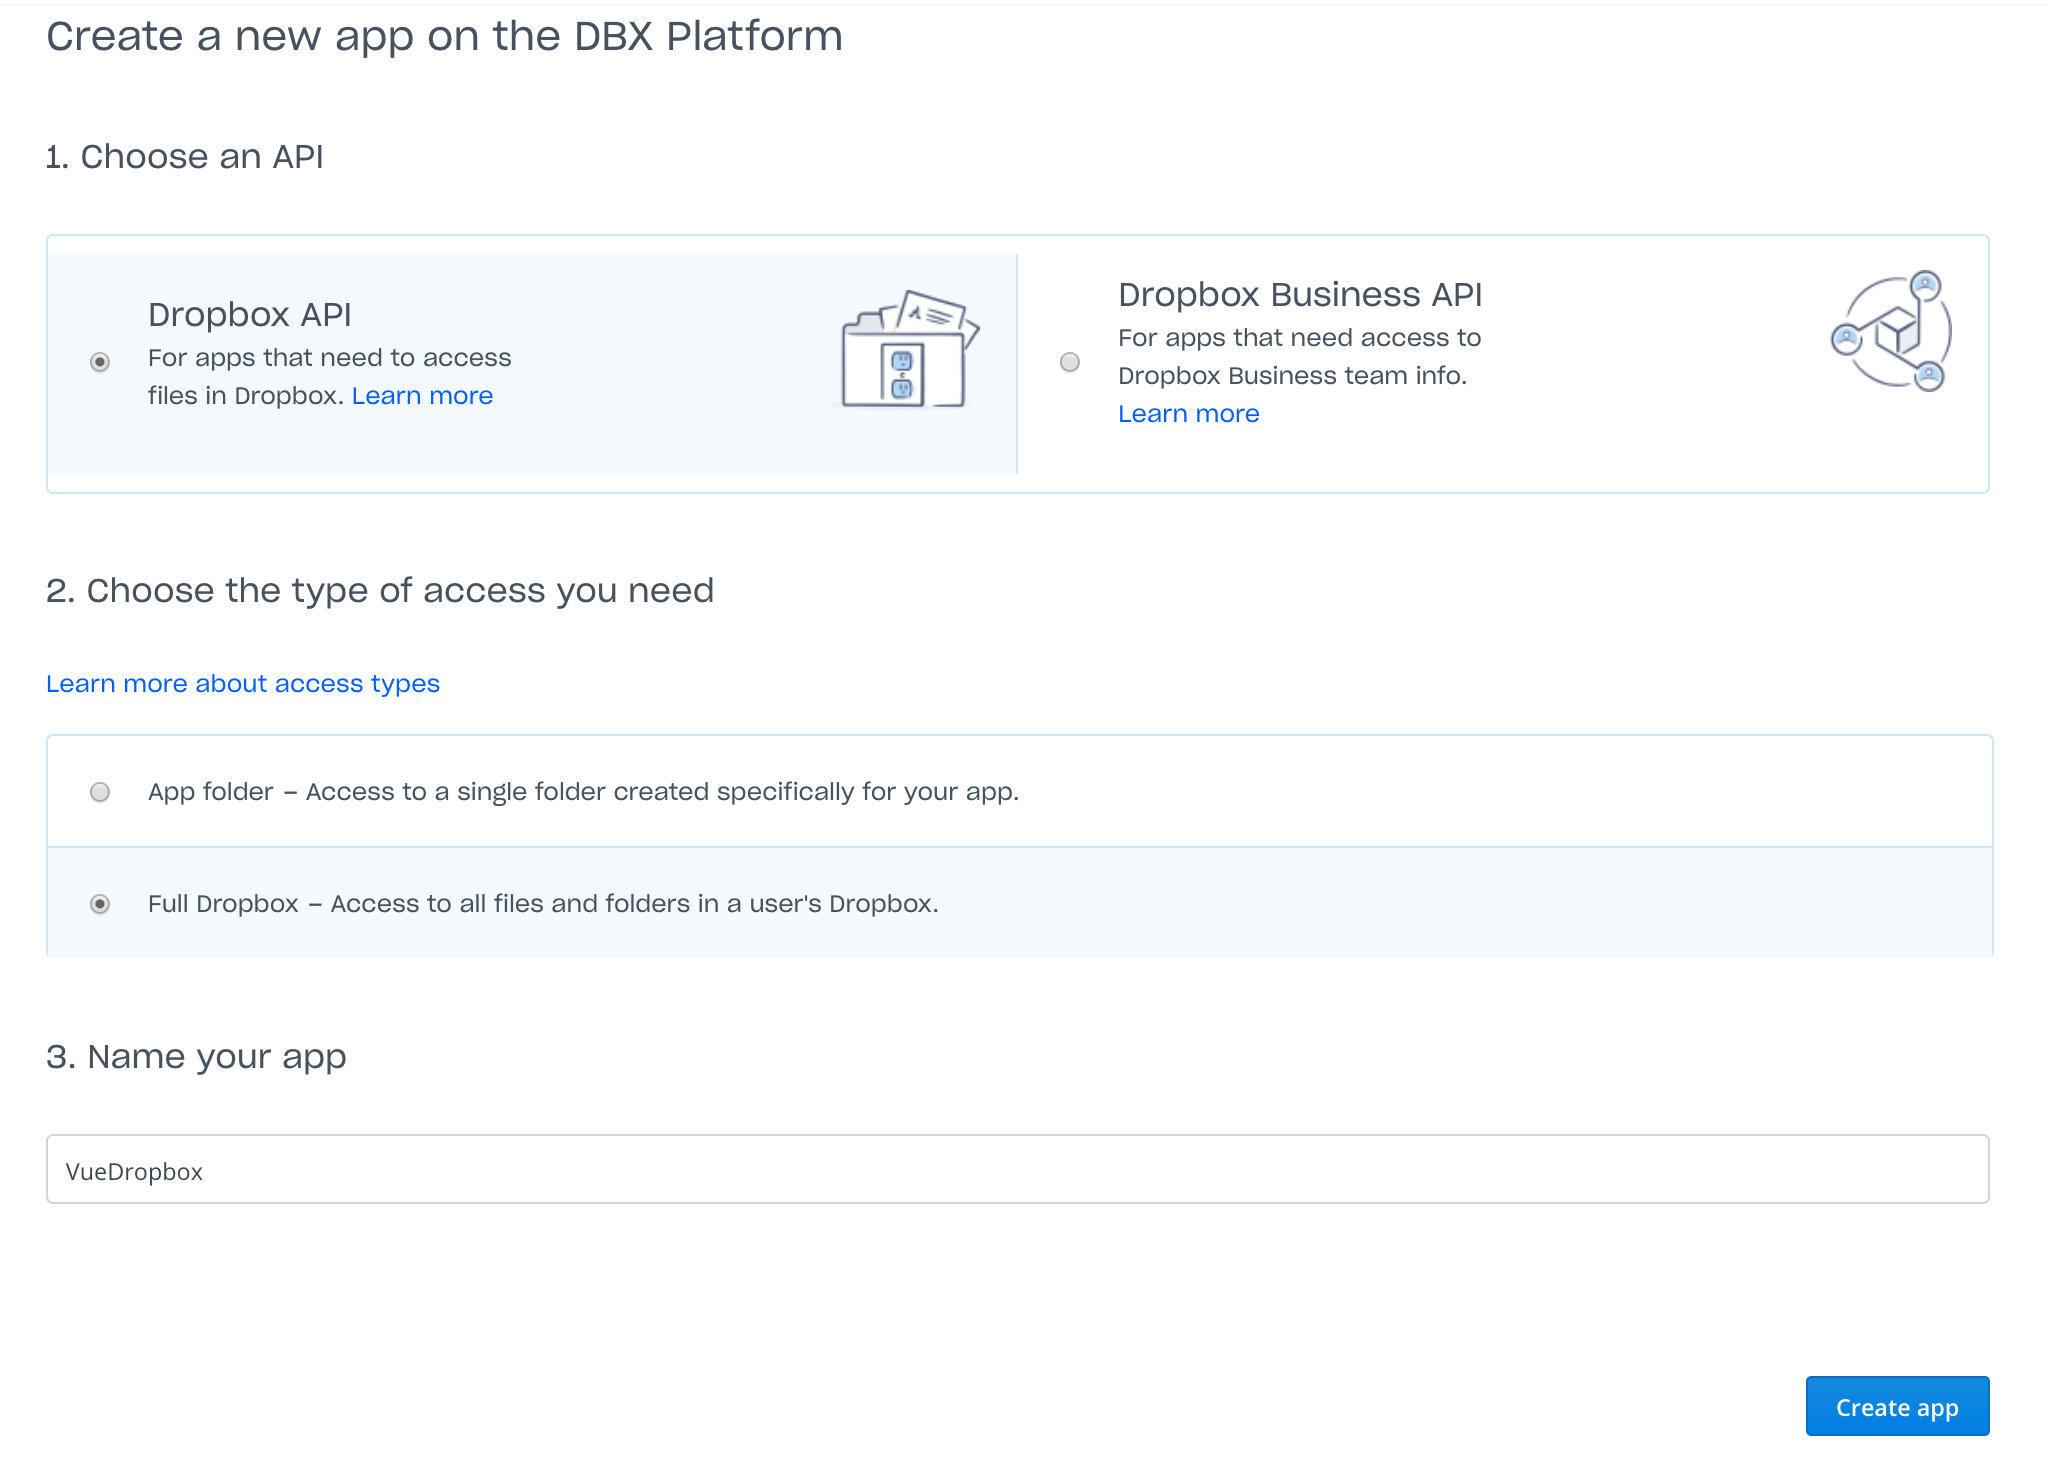Select the Dropbox API radio button
This screenshot has height=1468, width=2048.
pos(98,363)
